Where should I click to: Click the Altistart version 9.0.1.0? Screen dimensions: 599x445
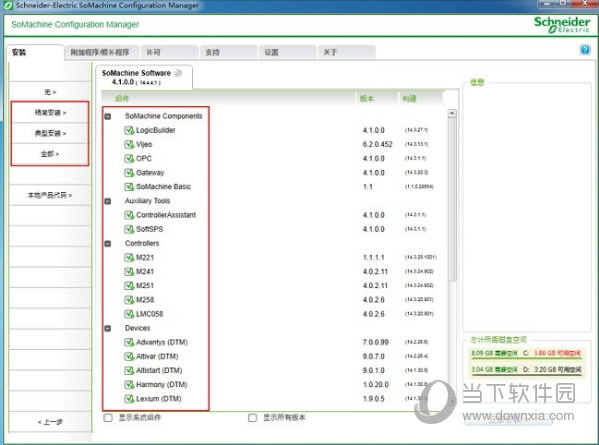tap(374, 371)
